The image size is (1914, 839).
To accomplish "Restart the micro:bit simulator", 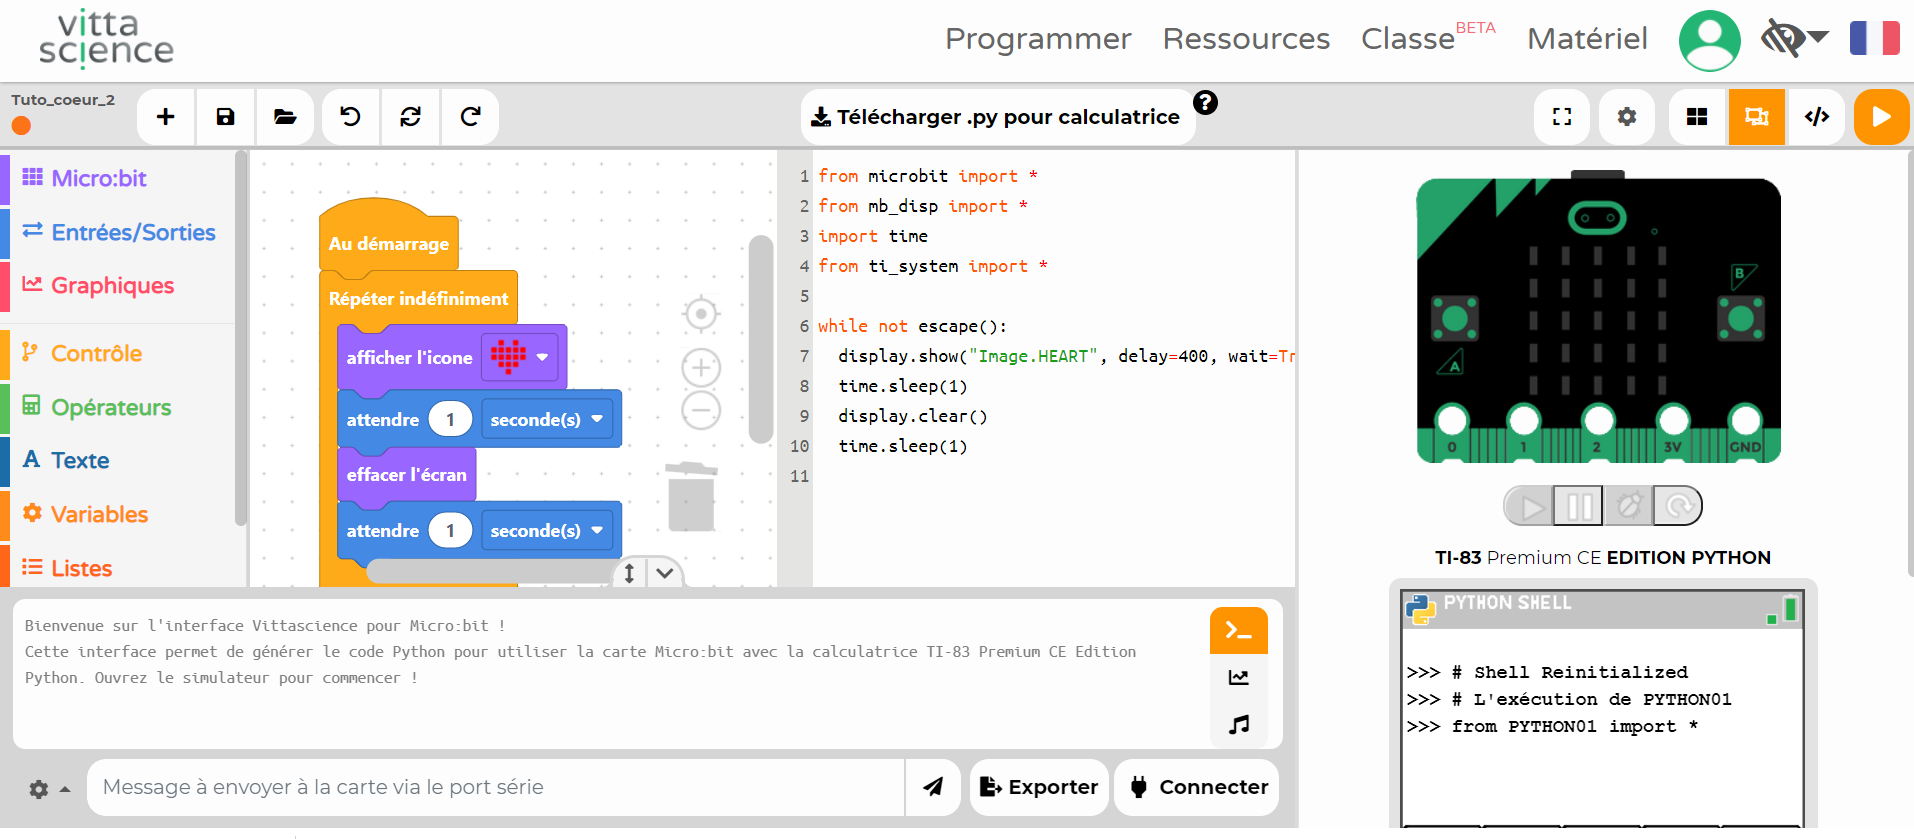I will tap(1677, 506).
